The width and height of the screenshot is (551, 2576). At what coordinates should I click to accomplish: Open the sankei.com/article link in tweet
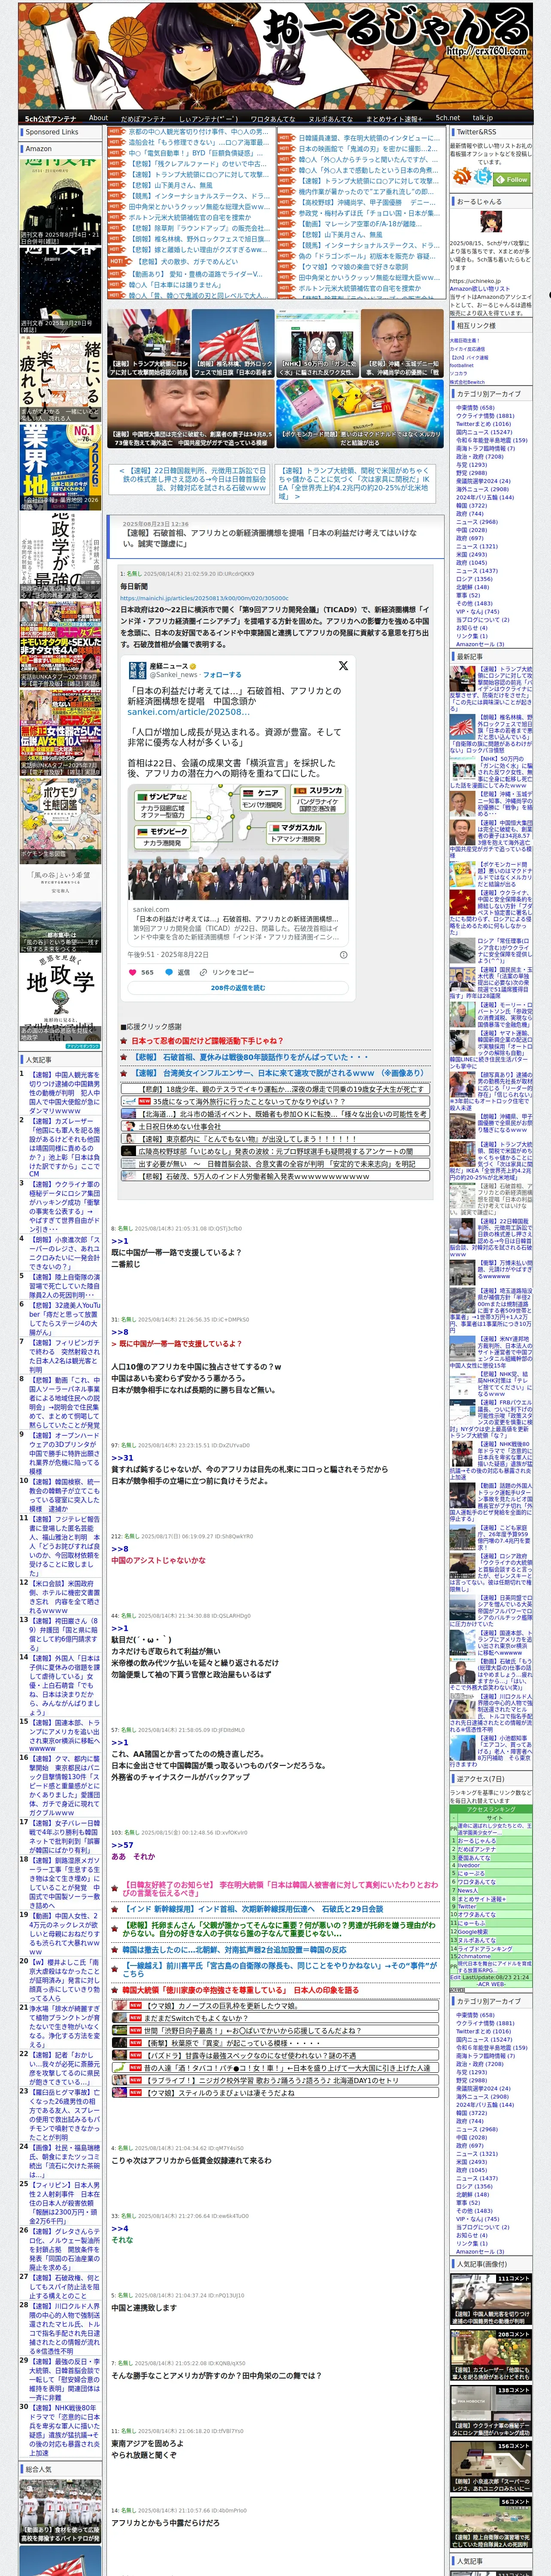point(188,712)
